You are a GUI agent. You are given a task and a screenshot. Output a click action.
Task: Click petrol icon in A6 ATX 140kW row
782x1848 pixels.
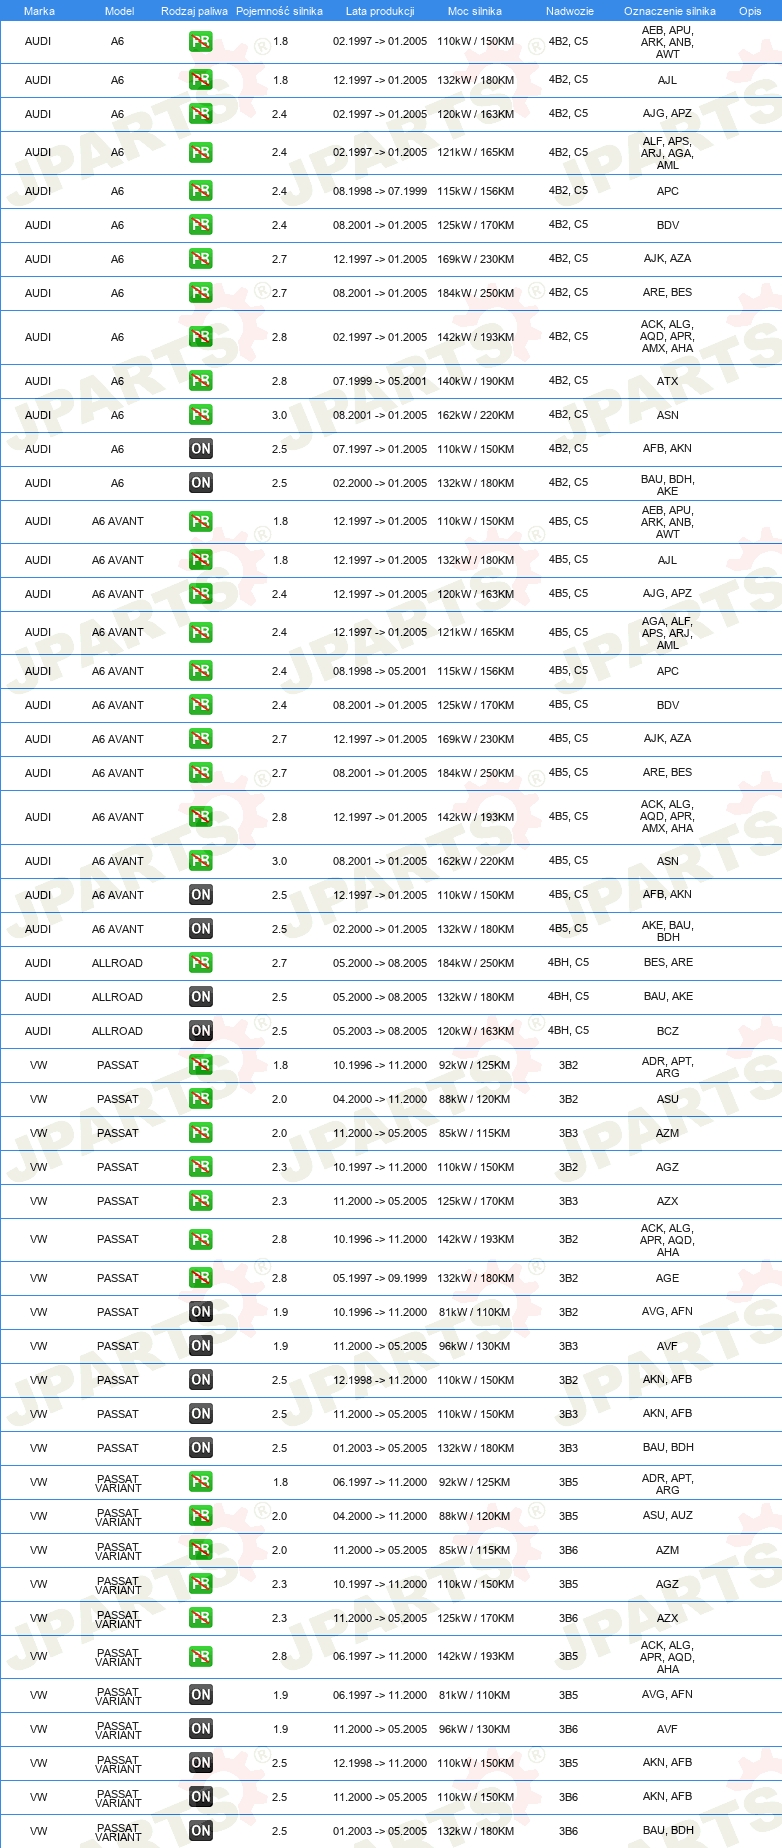[201, 381]
